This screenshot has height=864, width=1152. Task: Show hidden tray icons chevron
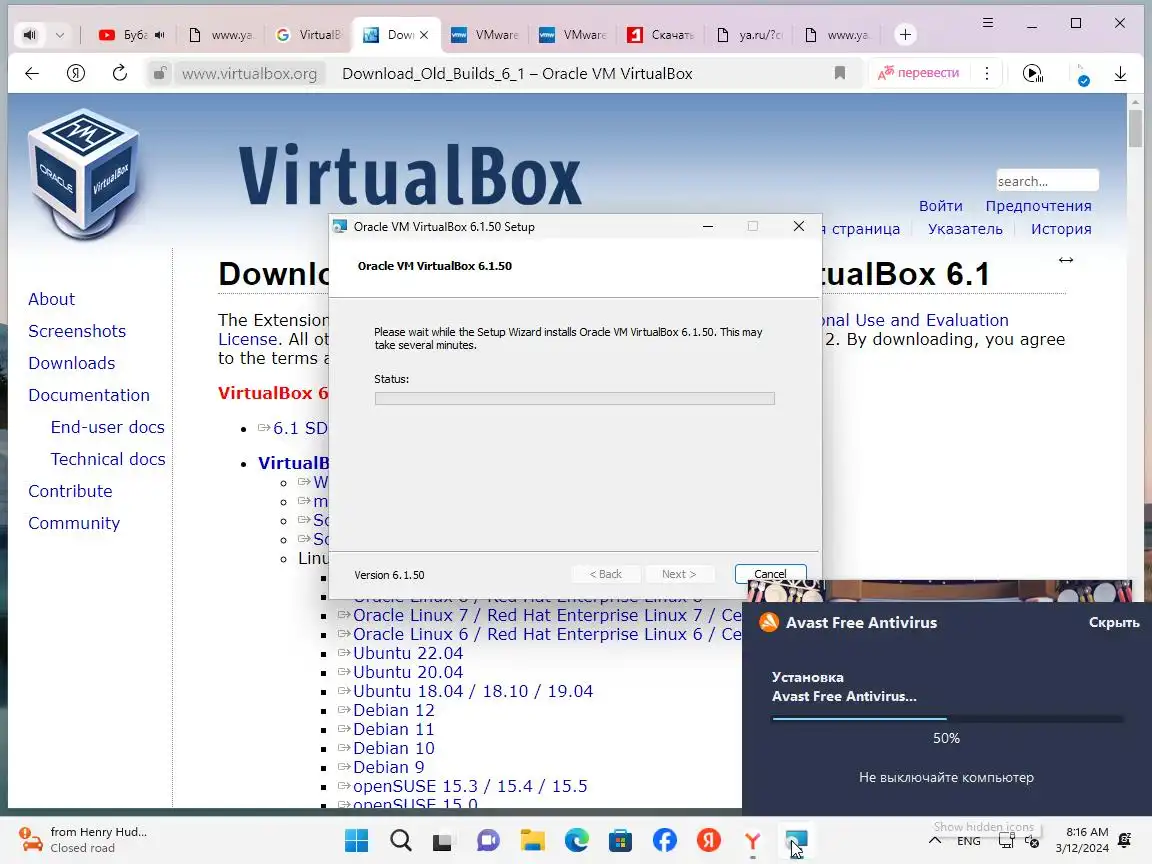pos(935,840)
